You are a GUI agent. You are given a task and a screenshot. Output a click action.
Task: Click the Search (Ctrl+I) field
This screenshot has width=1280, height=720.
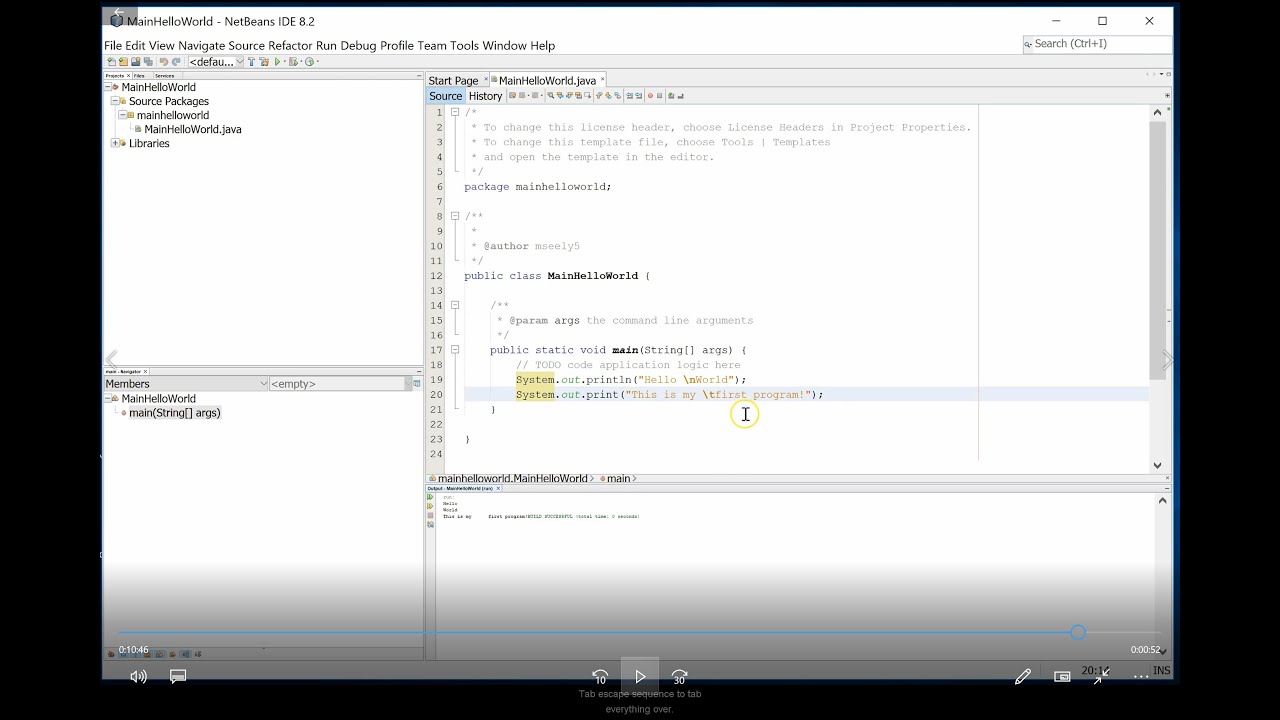coord(1097,44)
